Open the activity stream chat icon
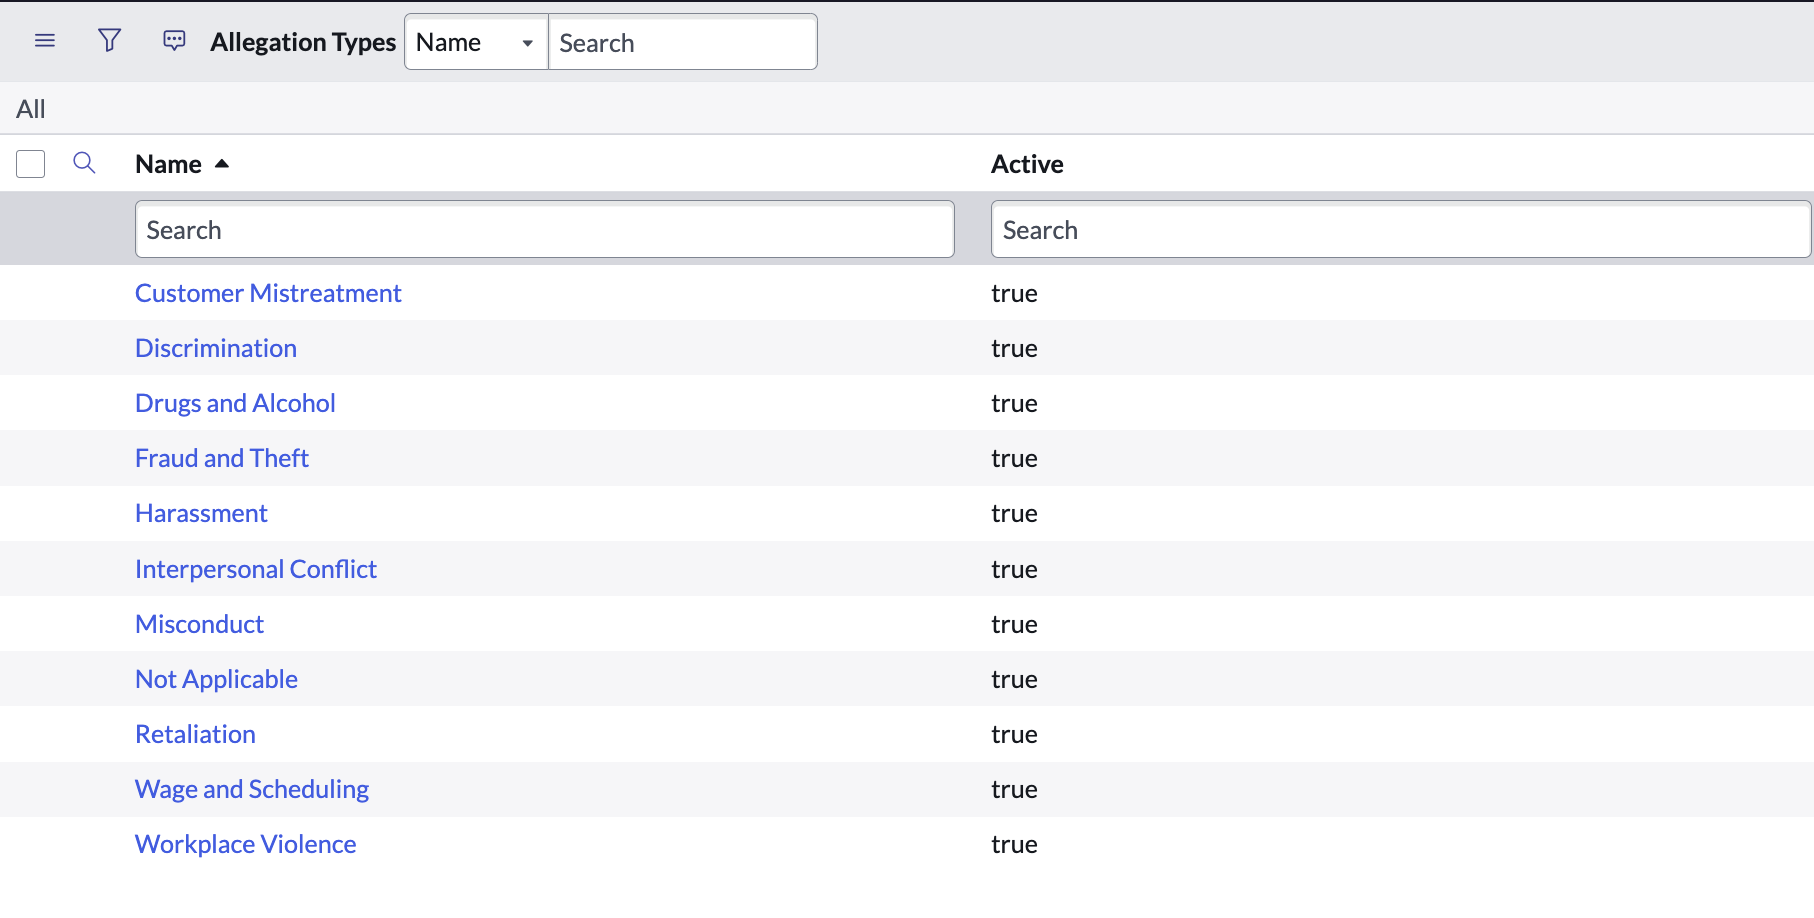 pos(174,41)
